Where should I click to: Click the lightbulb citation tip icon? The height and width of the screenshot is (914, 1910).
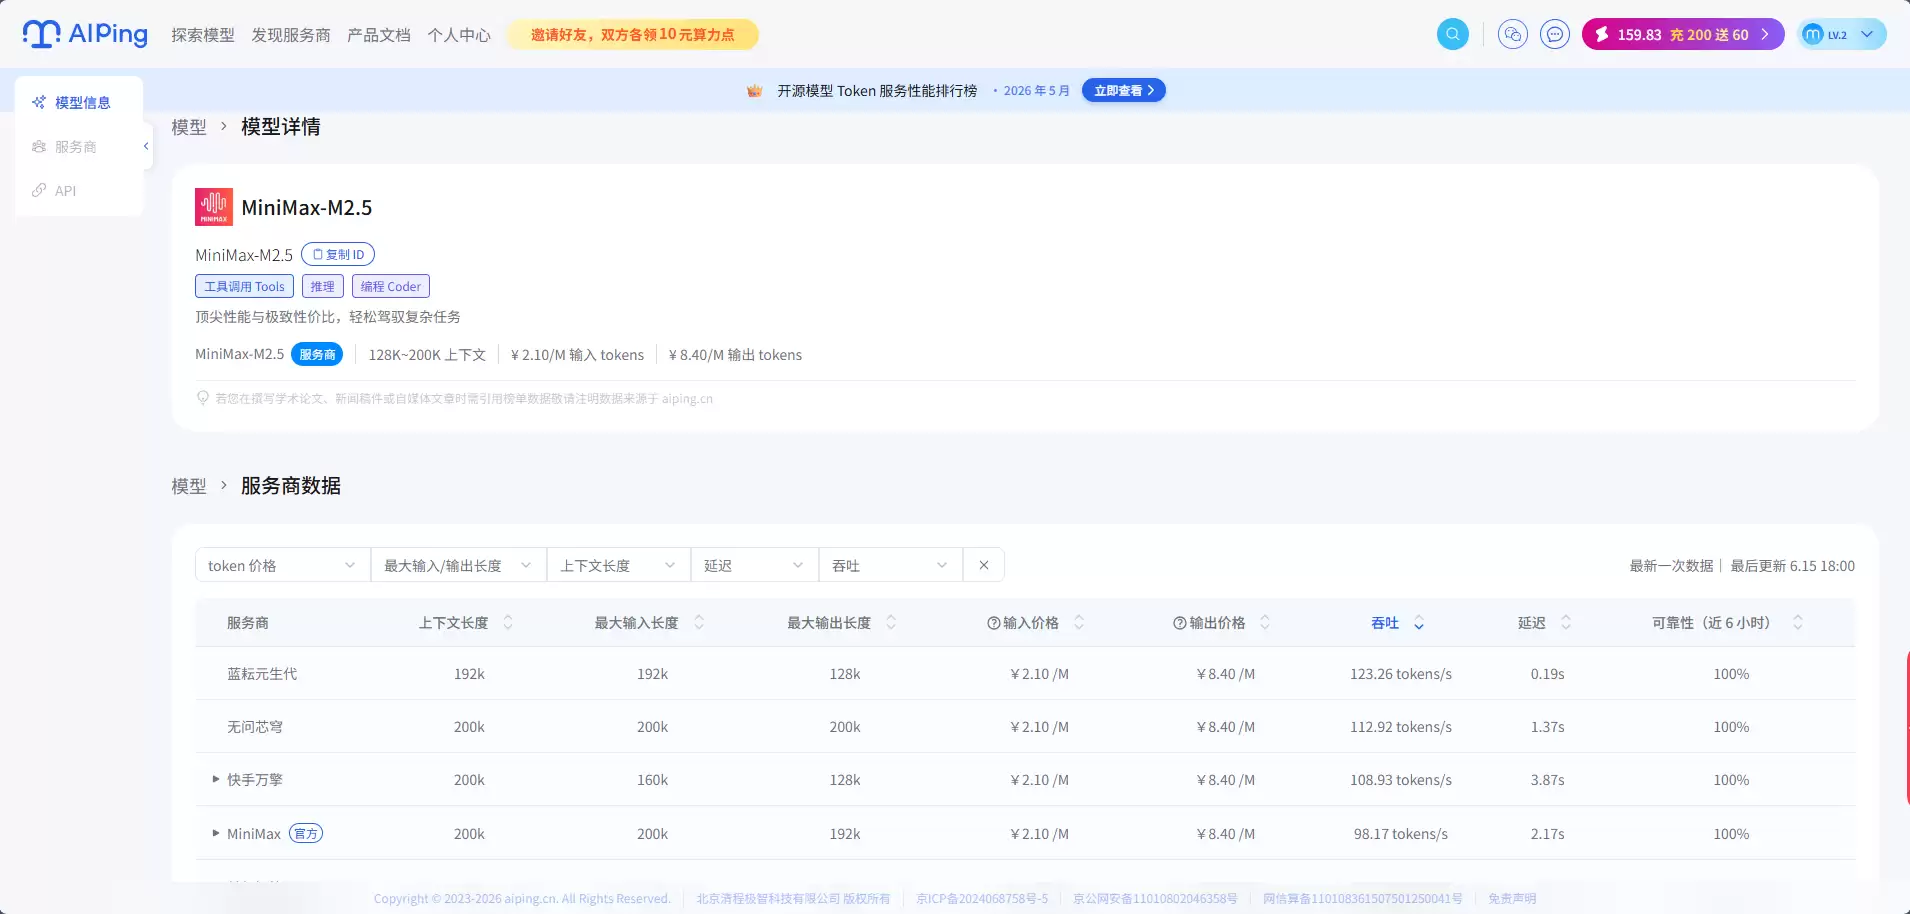[x=203, y=398]
